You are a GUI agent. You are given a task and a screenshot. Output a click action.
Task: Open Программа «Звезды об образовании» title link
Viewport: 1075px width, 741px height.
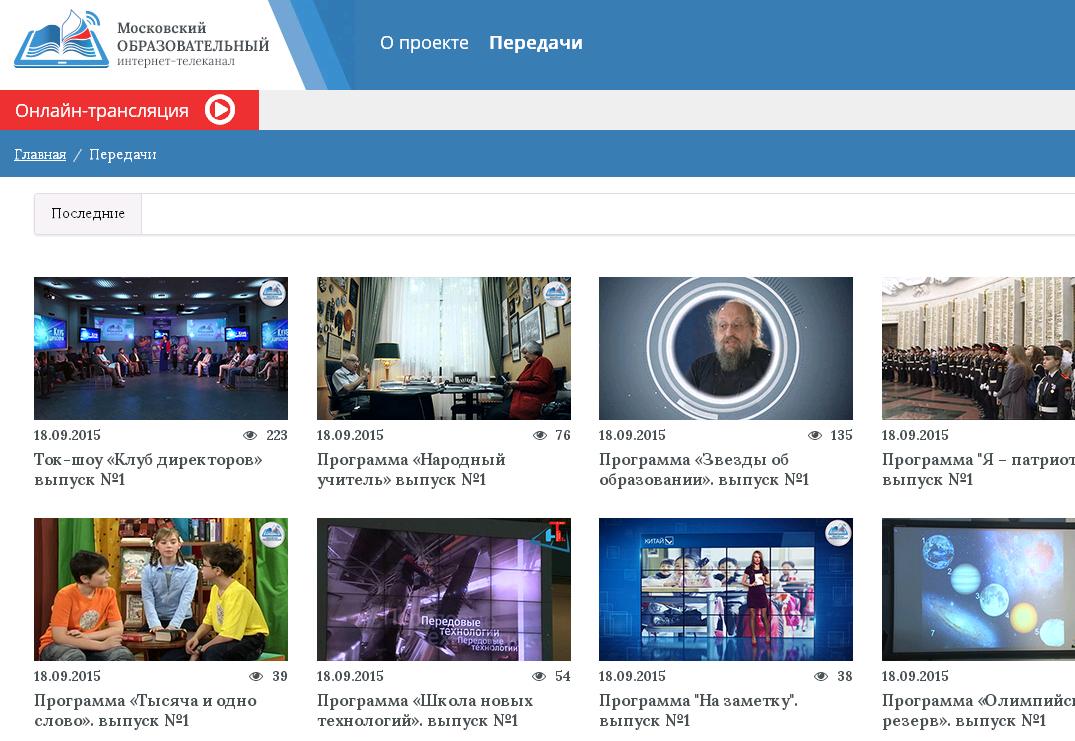(x=704, y=470)
